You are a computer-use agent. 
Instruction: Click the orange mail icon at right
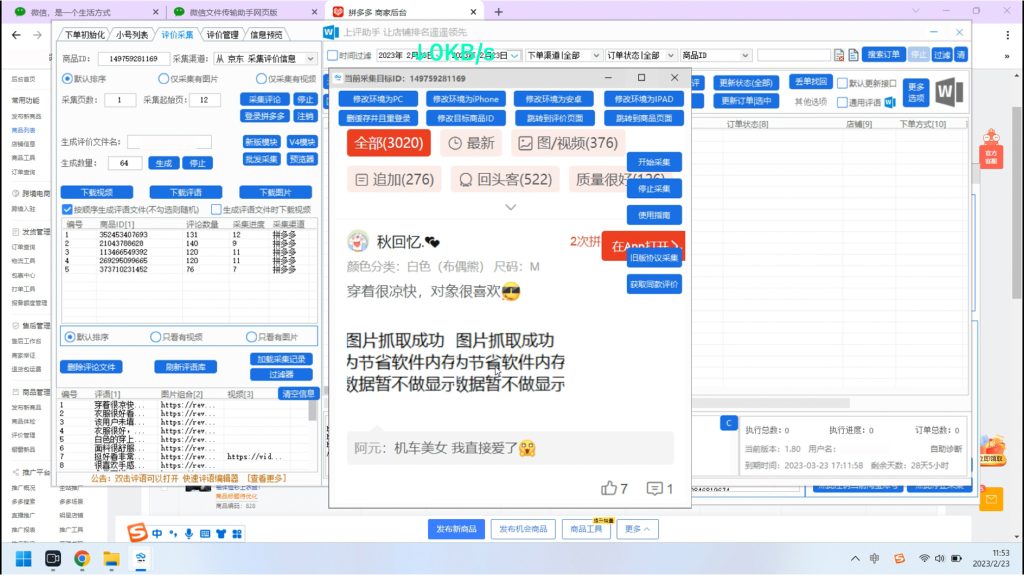pyautogui.click(x=991, y=499)
